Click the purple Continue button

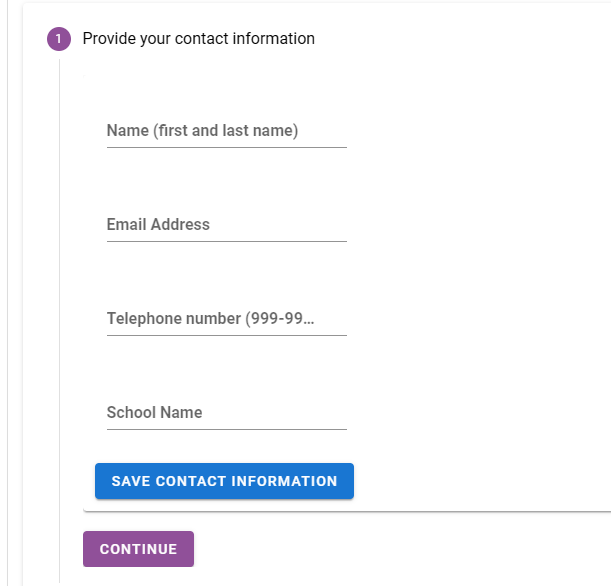(138, 549)
